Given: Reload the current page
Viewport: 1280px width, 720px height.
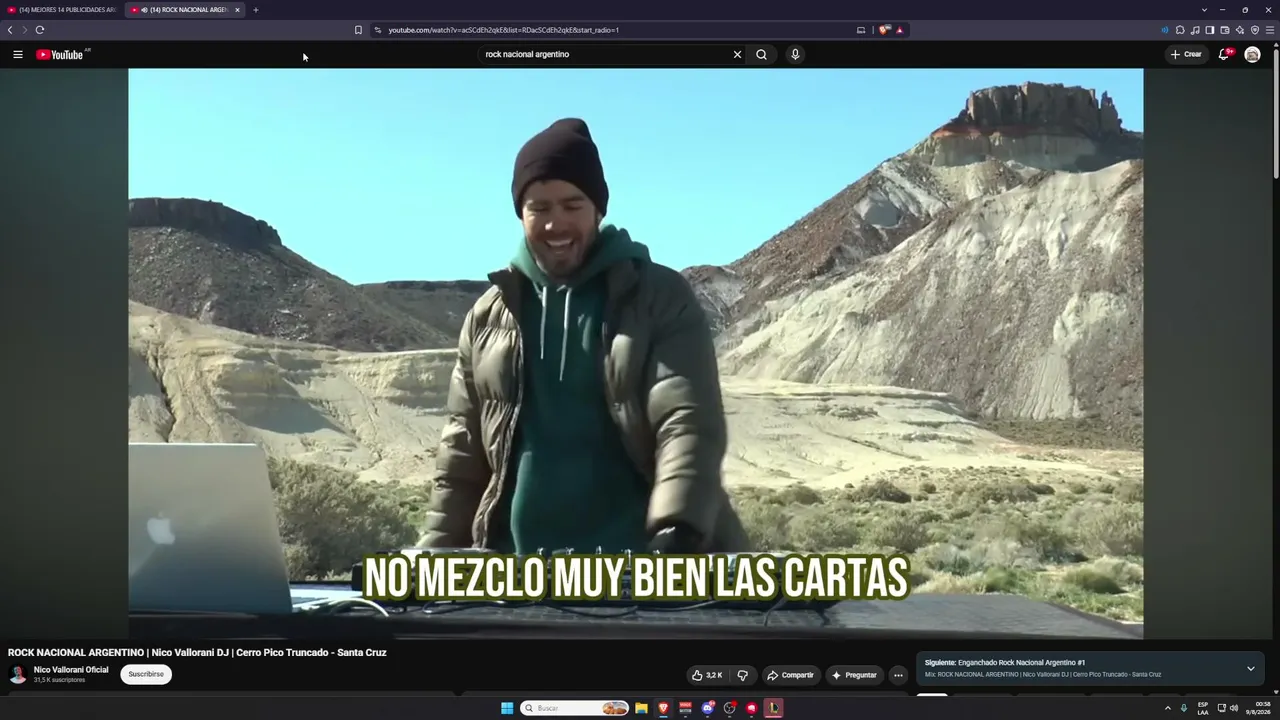Looking at the screenshot, I should click(x=40, y=30).
